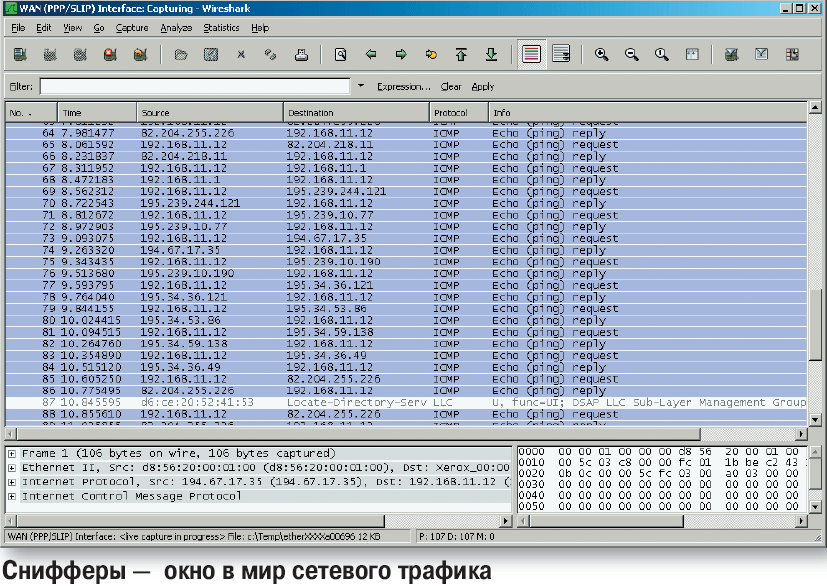The height and width of the screenshot is (586, 827).
Task: Open the Statistics menu
Action: [221, 28]
